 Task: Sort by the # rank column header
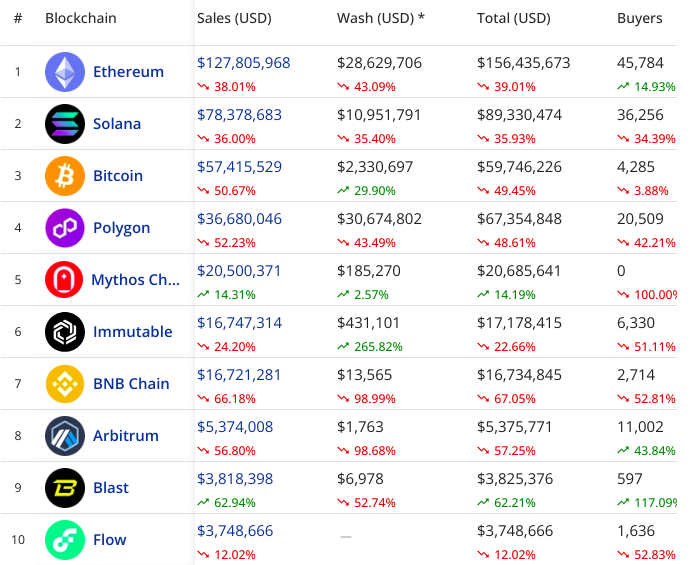[x=18, y=18]
